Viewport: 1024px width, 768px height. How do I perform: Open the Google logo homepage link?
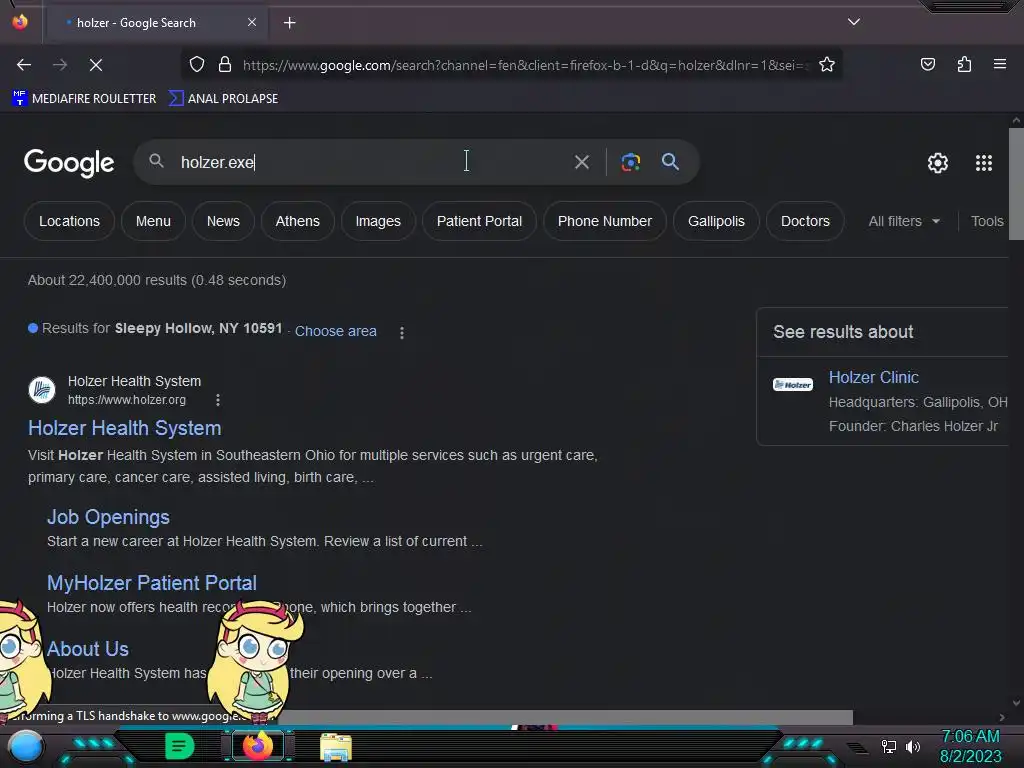click(69, 163)
